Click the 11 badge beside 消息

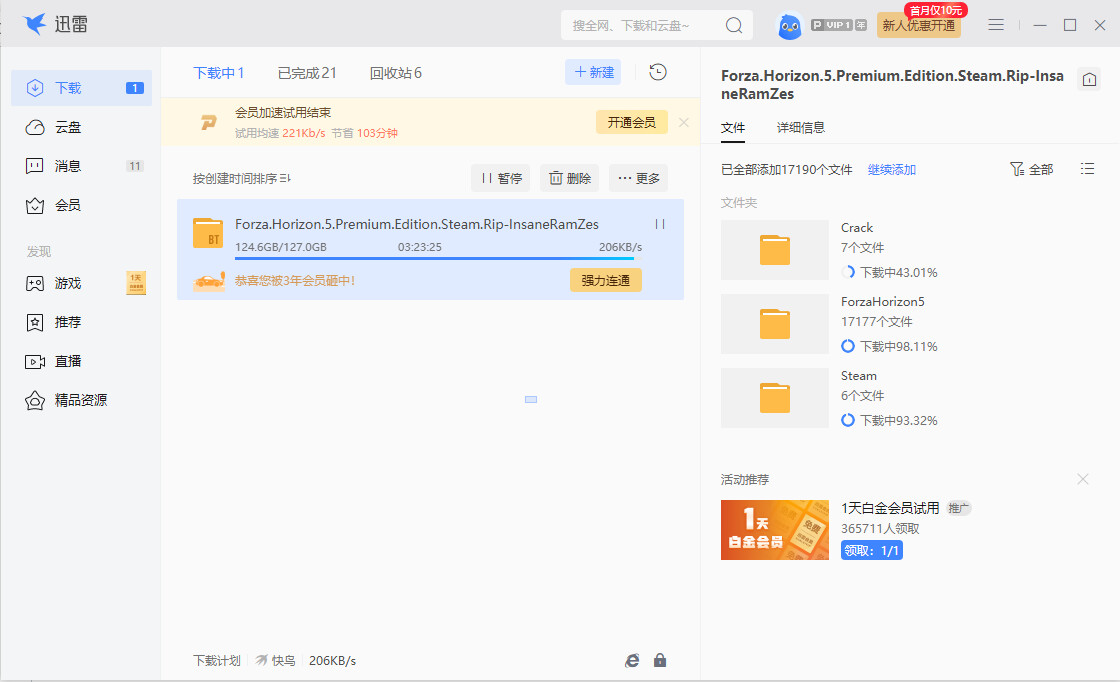point(135,166)
